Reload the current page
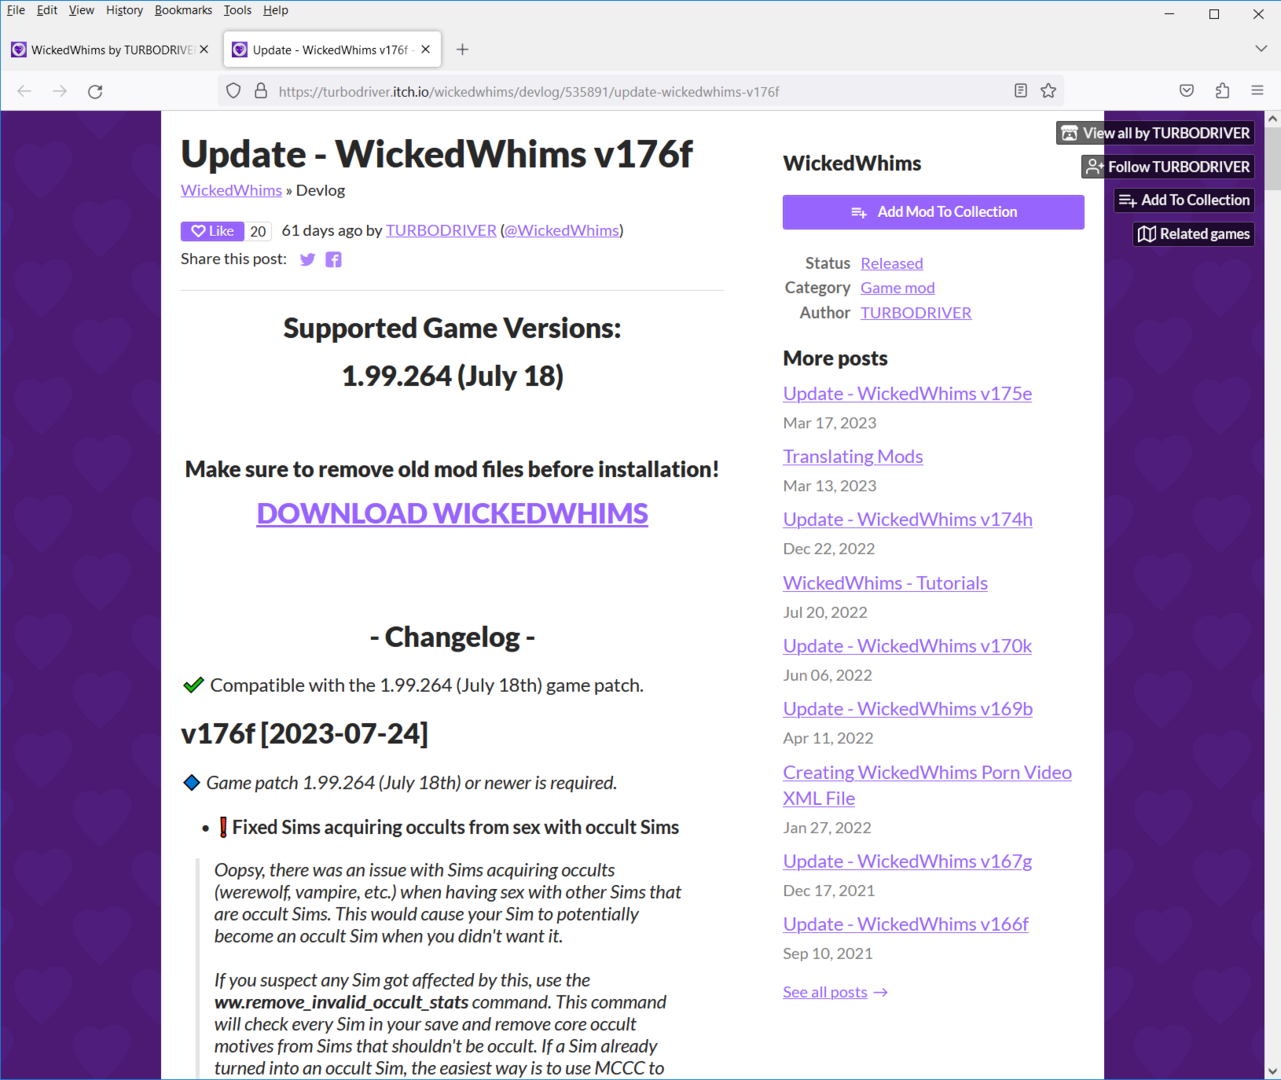 95,91
